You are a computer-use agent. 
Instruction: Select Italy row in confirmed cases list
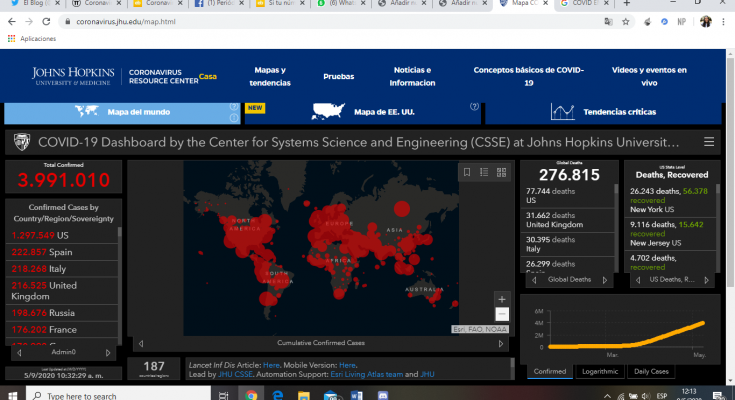[61, 269]
